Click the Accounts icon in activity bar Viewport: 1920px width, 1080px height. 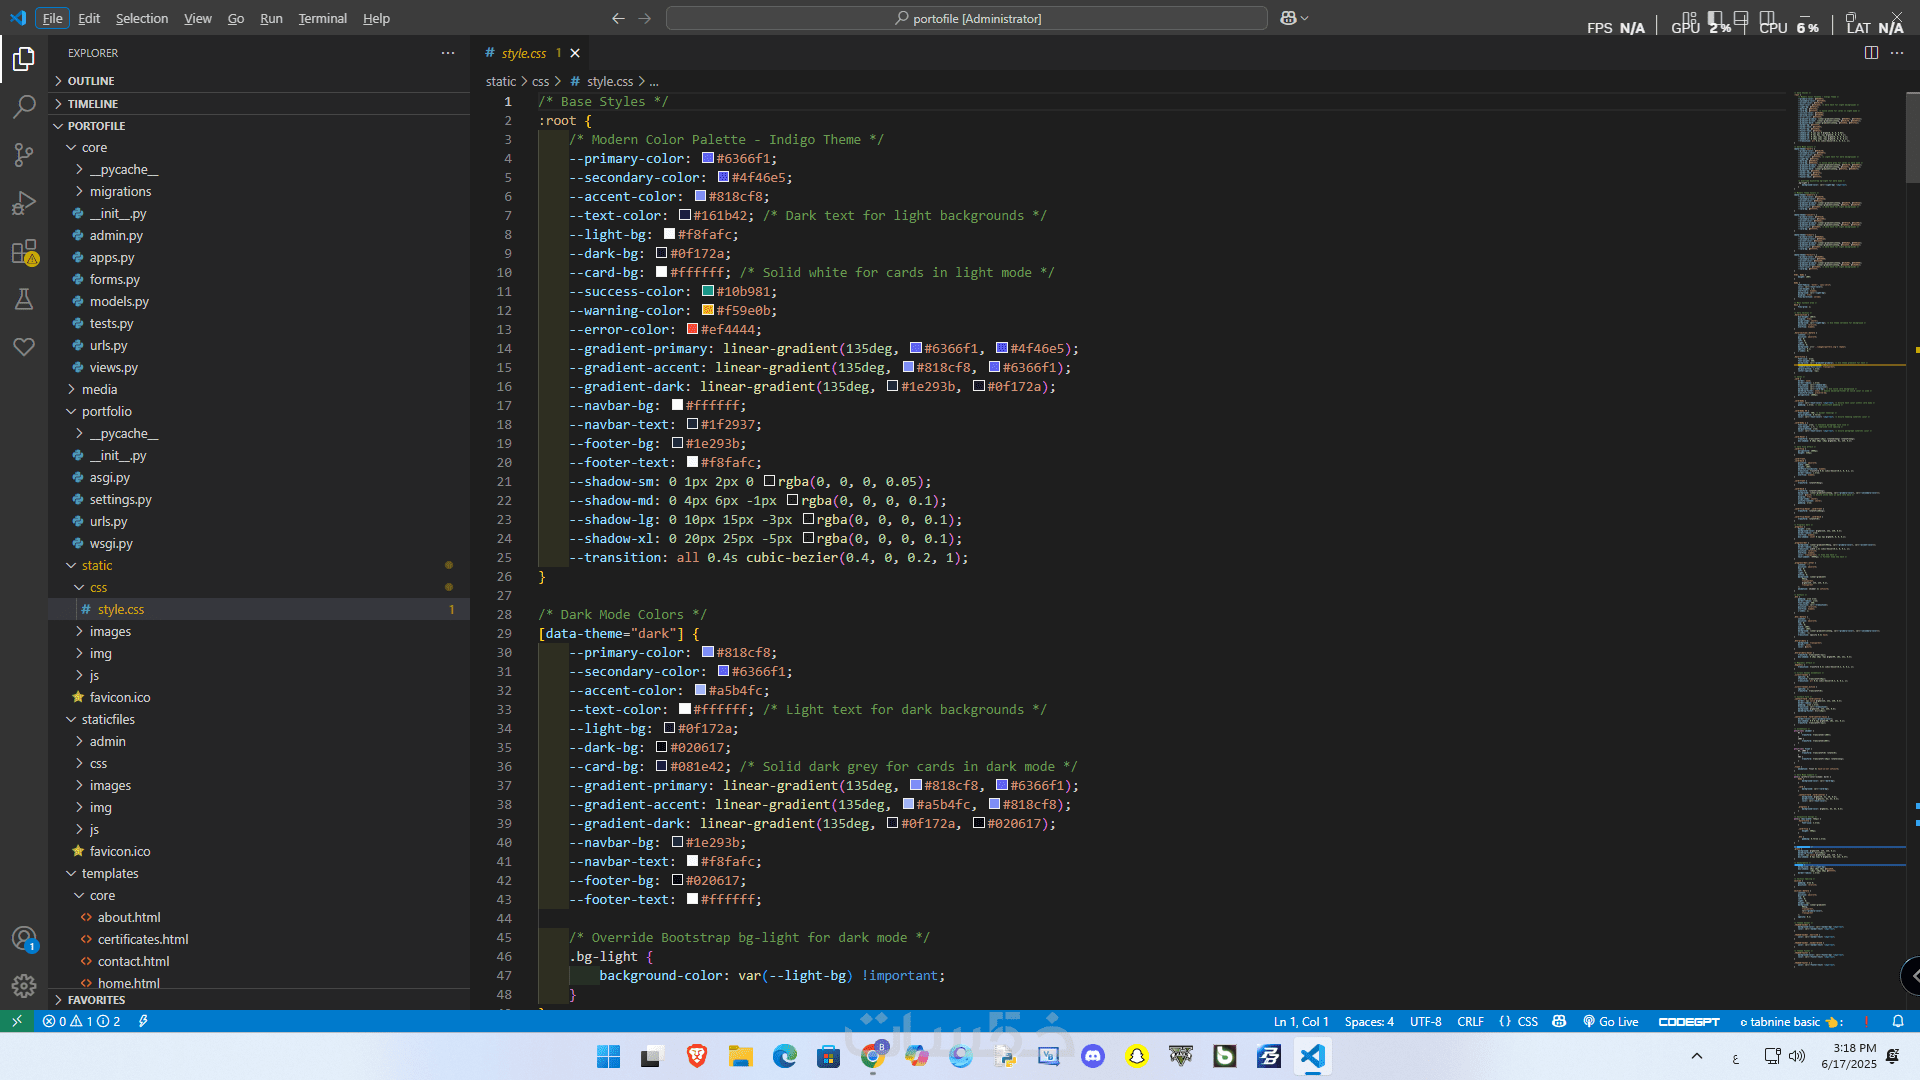click(24, 938)
